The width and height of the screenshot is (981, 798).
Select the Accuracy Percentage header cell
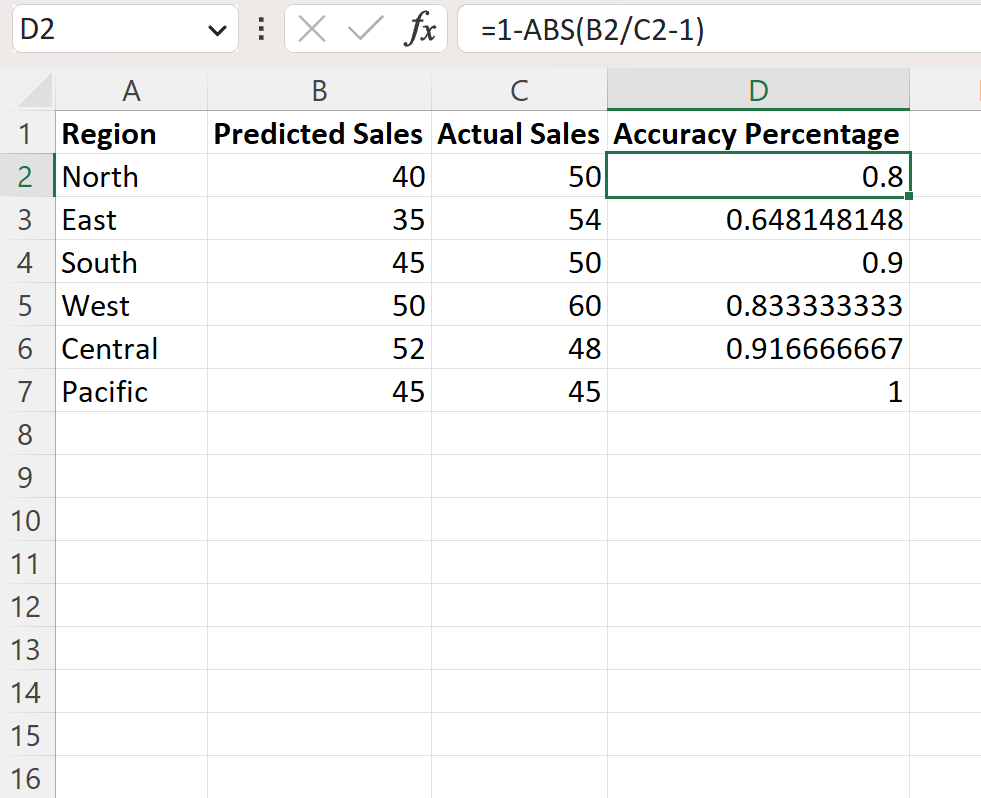coord(758,133)
